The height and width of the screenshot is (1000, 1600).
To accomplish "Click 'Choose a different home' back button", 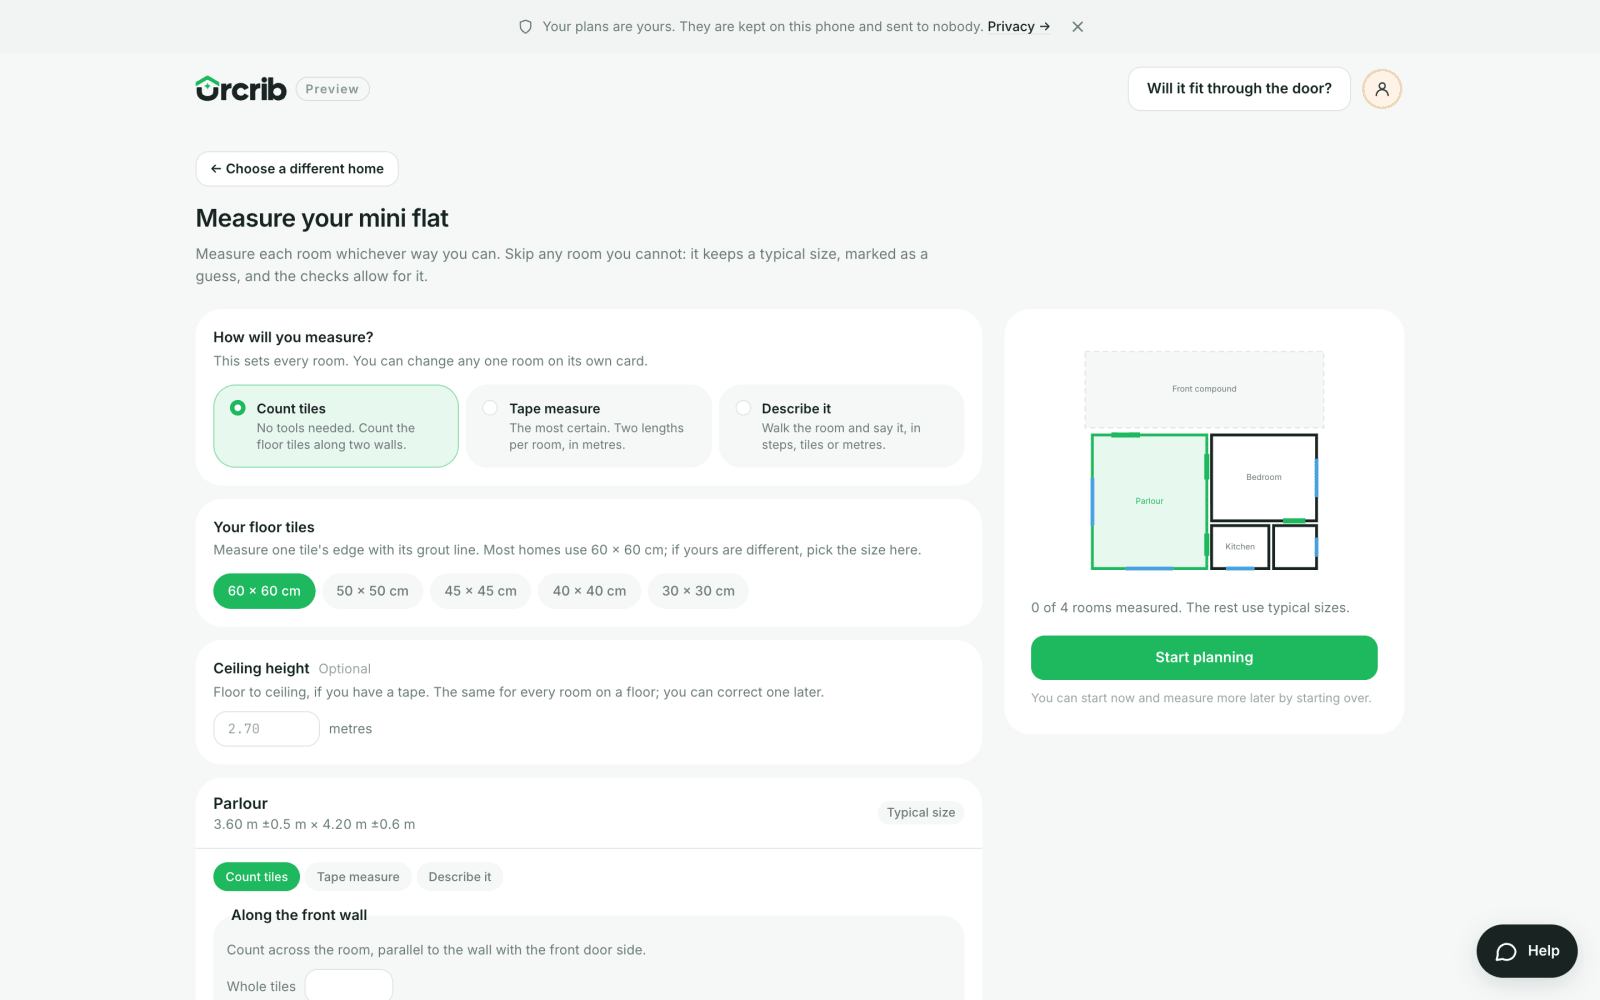I will (x=297, y=169).
